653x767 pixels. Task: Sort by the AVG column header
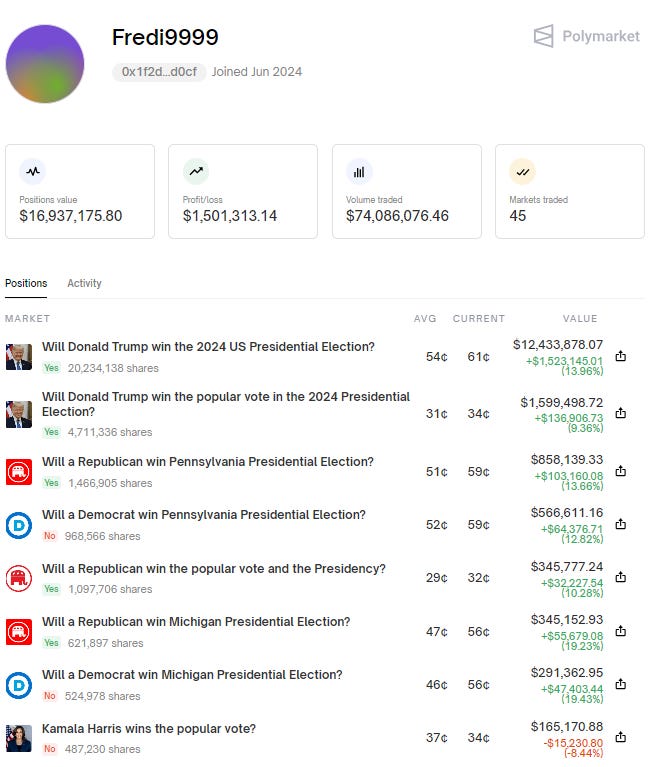[x=425, y=318]
